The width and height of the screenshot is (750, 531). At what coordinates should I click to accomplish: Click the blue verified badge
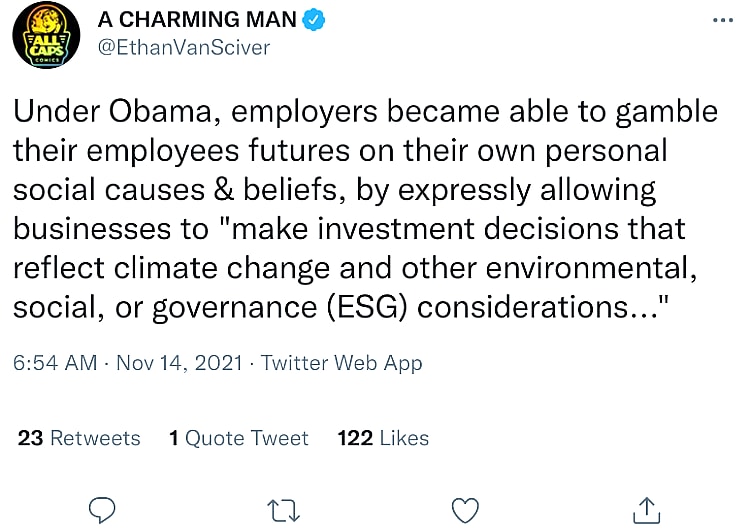pyautogui.click(x=315, y=19)
